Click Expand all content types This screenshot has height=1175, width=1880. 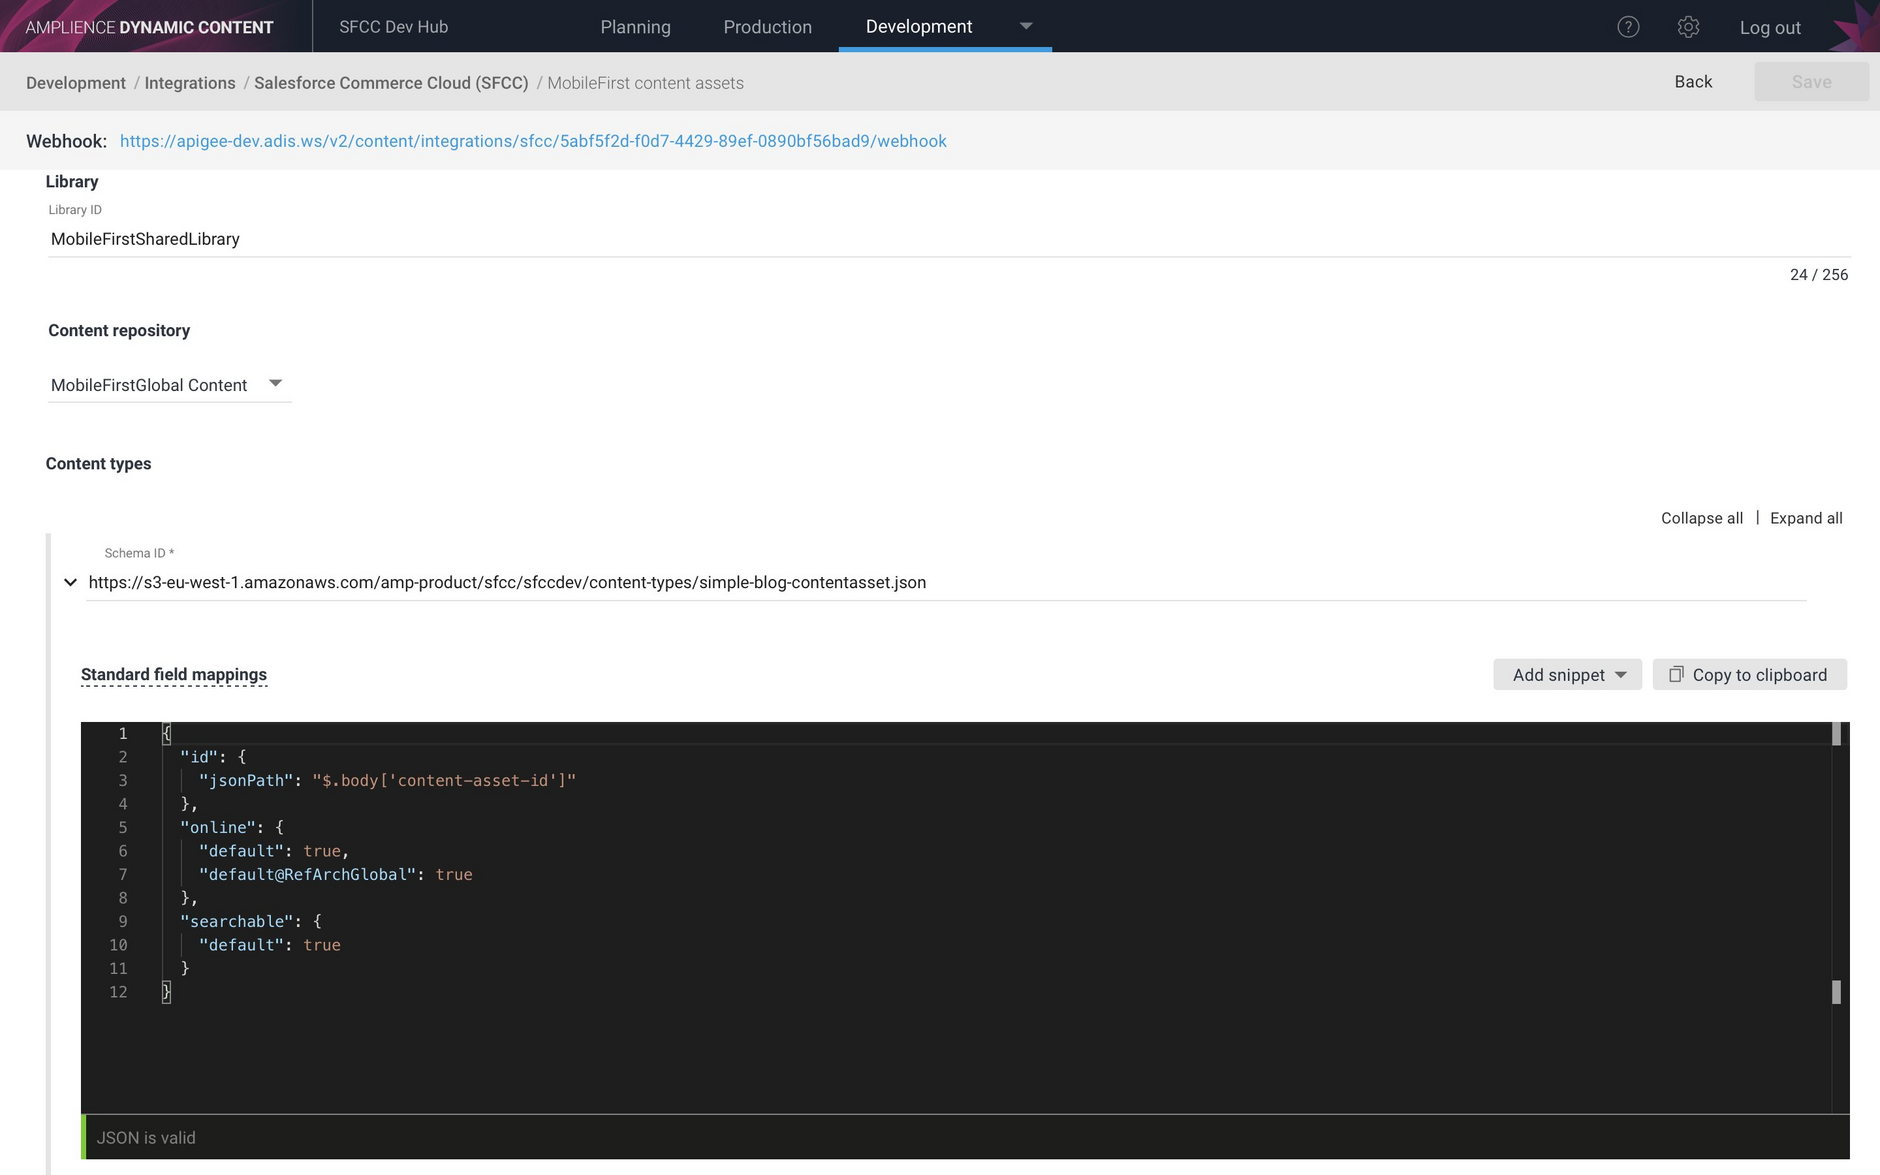[1806, 518]
